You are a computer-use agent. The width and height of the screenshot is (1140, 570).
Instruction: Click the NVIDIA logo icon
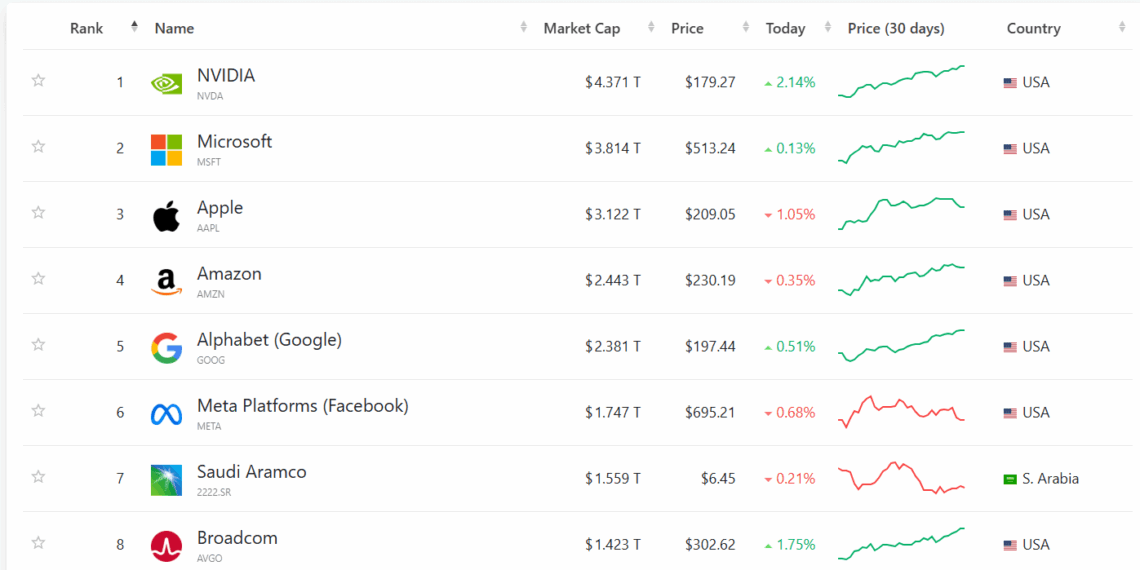click(166, 83)
